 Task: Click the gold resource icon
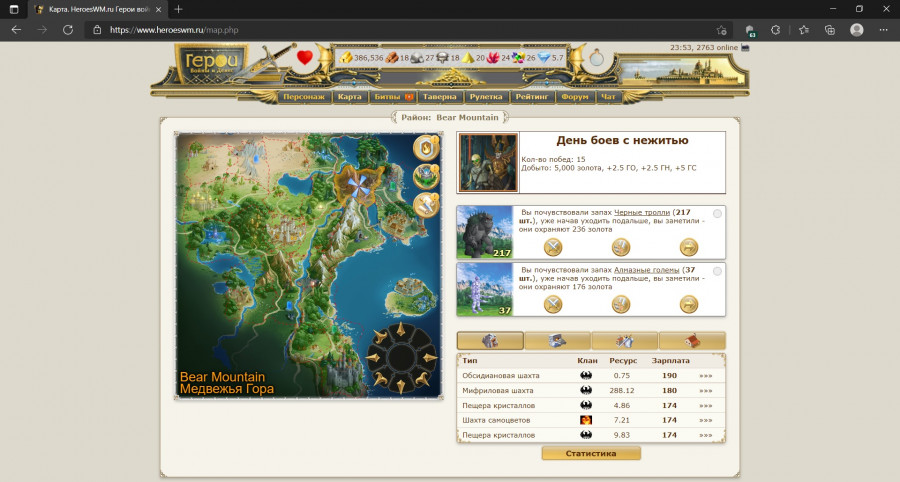click(x=346, y=57)
